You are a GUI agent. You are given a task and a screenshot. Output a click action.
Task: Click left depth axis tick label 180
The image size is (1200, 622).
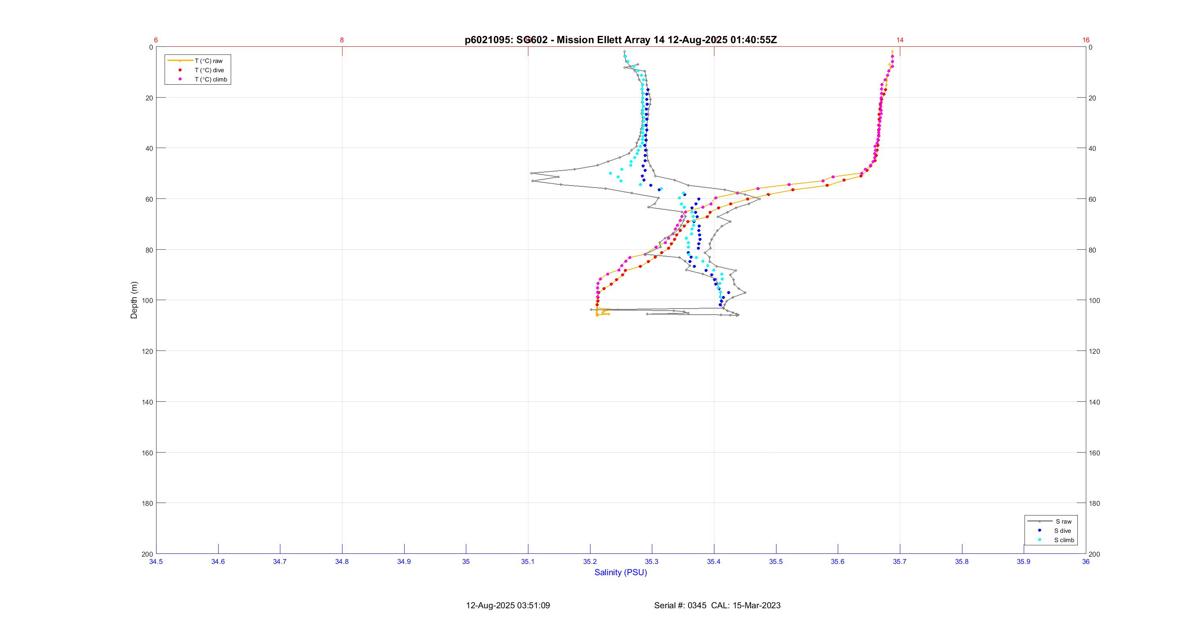point(146,503)
